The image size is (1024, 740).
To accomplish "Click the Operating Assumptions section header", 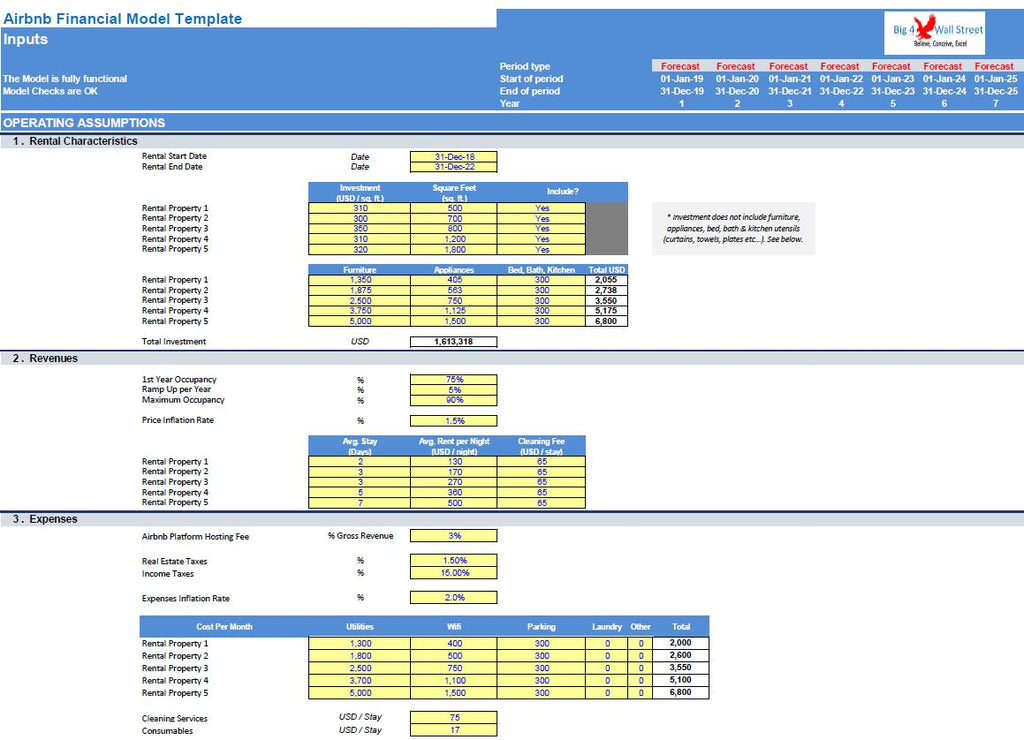I will (x=85, y=123).
